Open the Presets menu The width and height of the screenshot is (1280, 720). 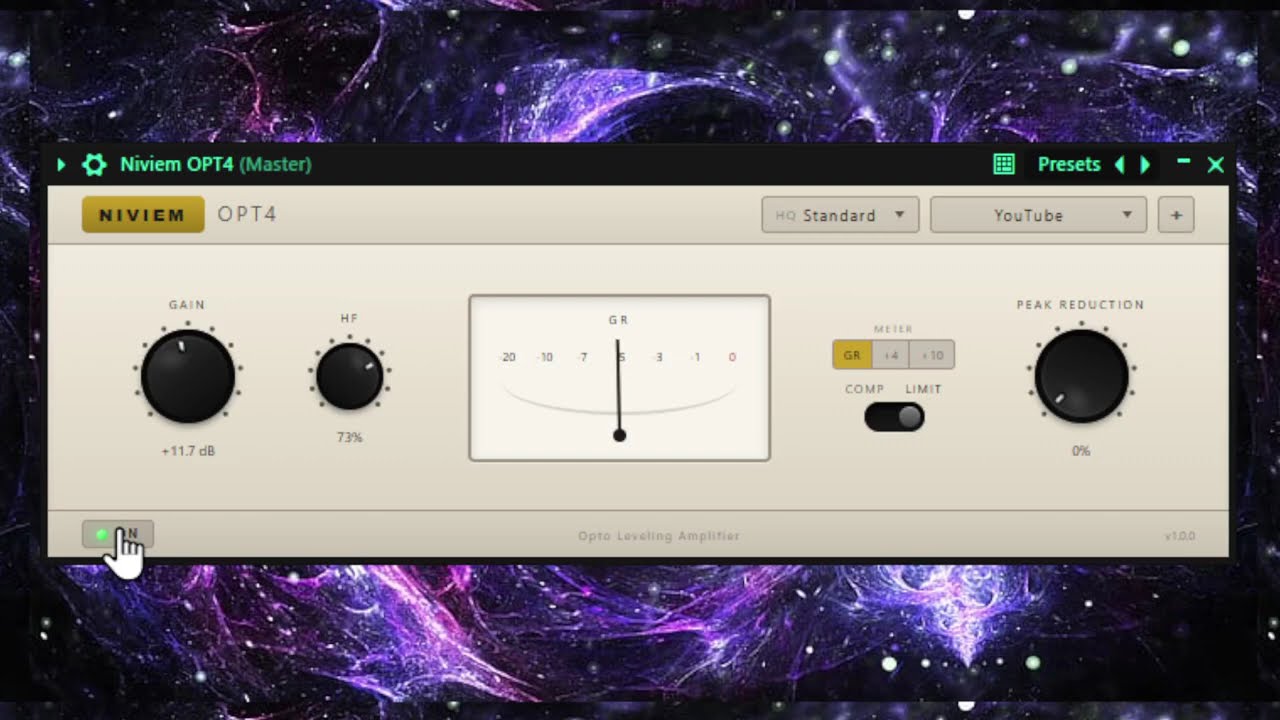pos(1068,165)
